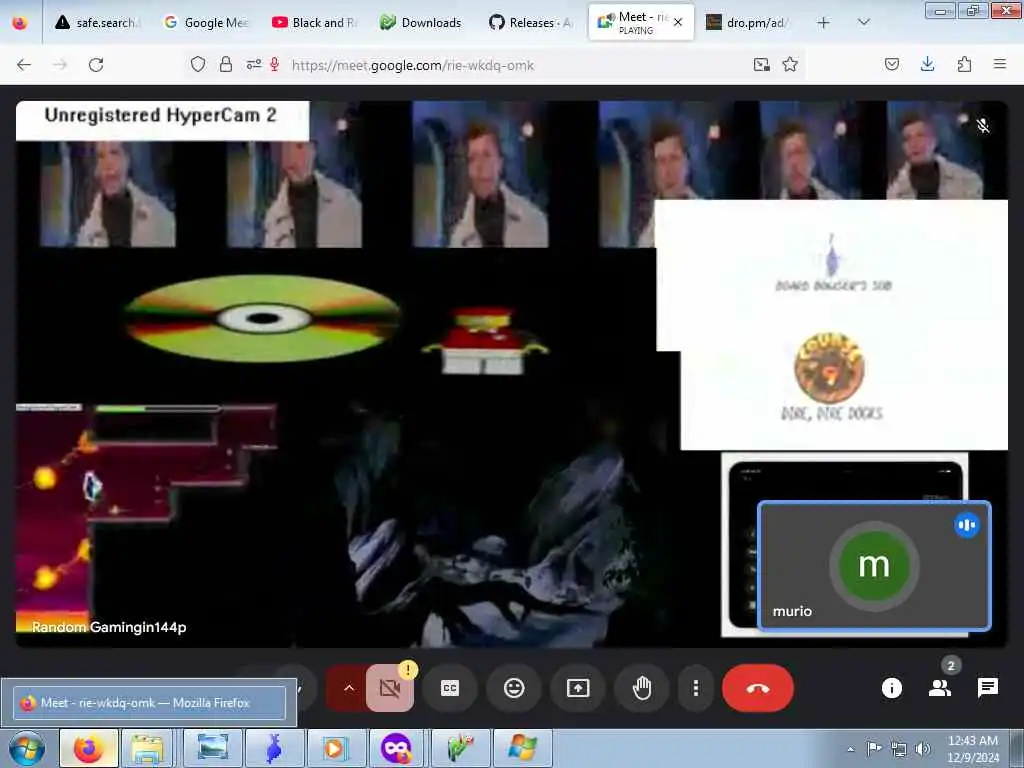Open Windows Explorer folder from taskbar
The image size is (1024, 768).
point(148,748)
